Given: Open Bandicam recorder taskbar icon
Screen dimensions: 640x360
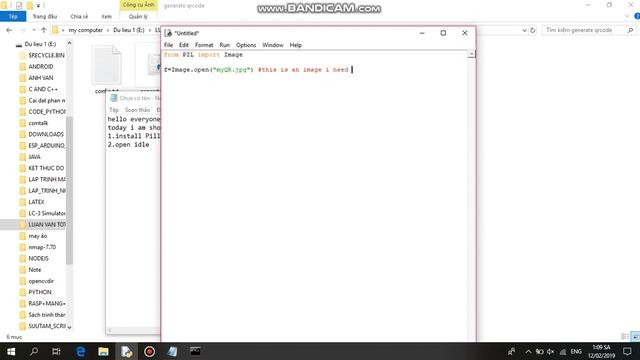Looking at the screenshot, I should point(149,351).
